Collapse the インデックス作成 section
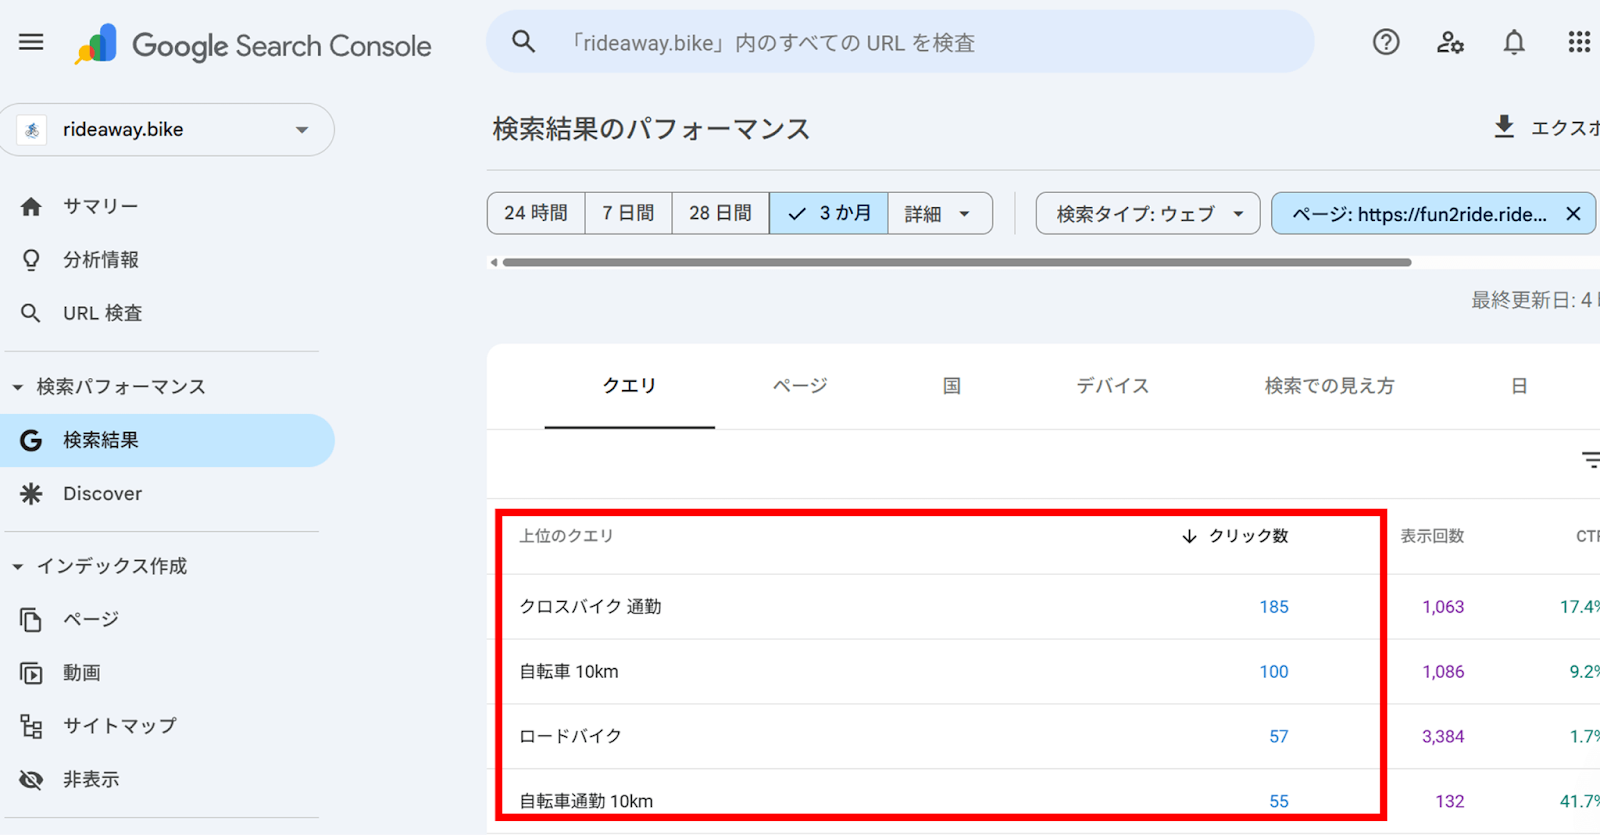Image resolution: width=1600 pixels, height=835 pixels. pyautogui.click(x=100, y=566)
